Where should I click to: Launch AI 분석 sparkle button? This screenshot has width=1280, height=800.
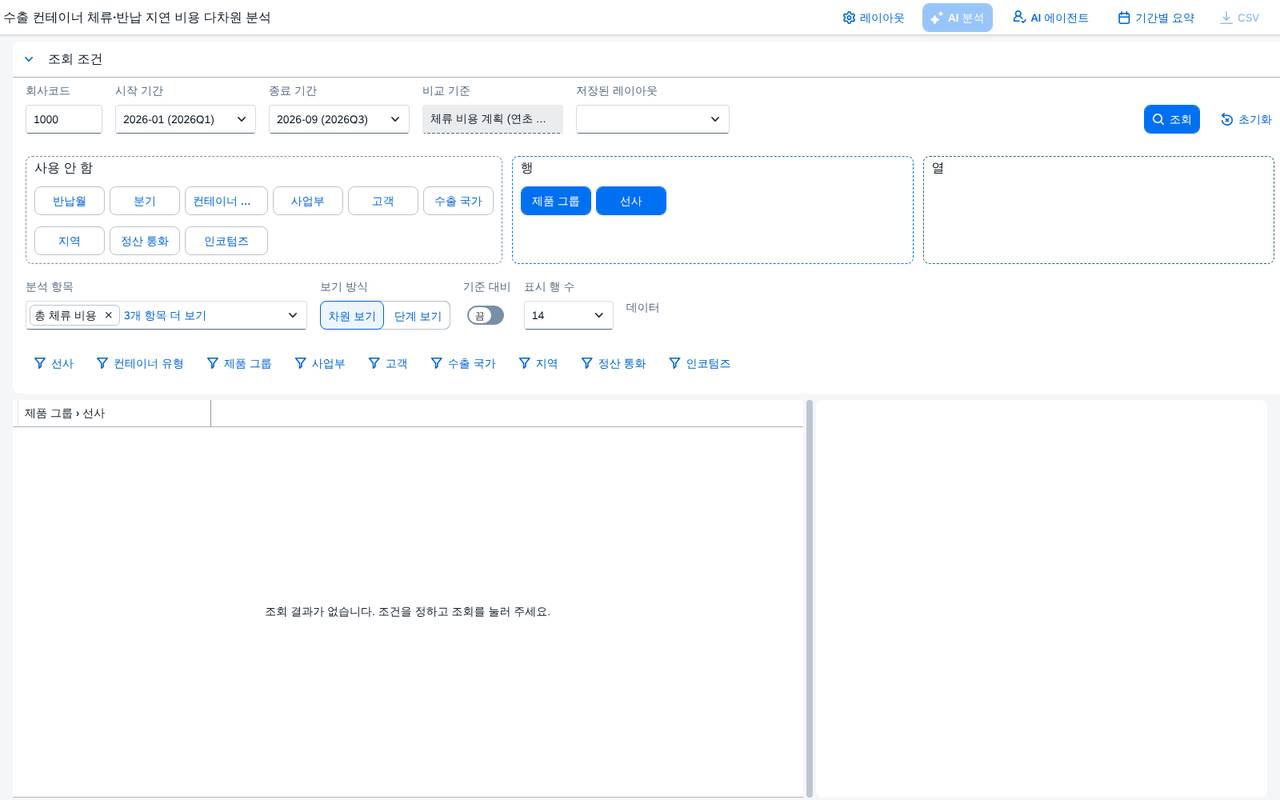point(957,18)
